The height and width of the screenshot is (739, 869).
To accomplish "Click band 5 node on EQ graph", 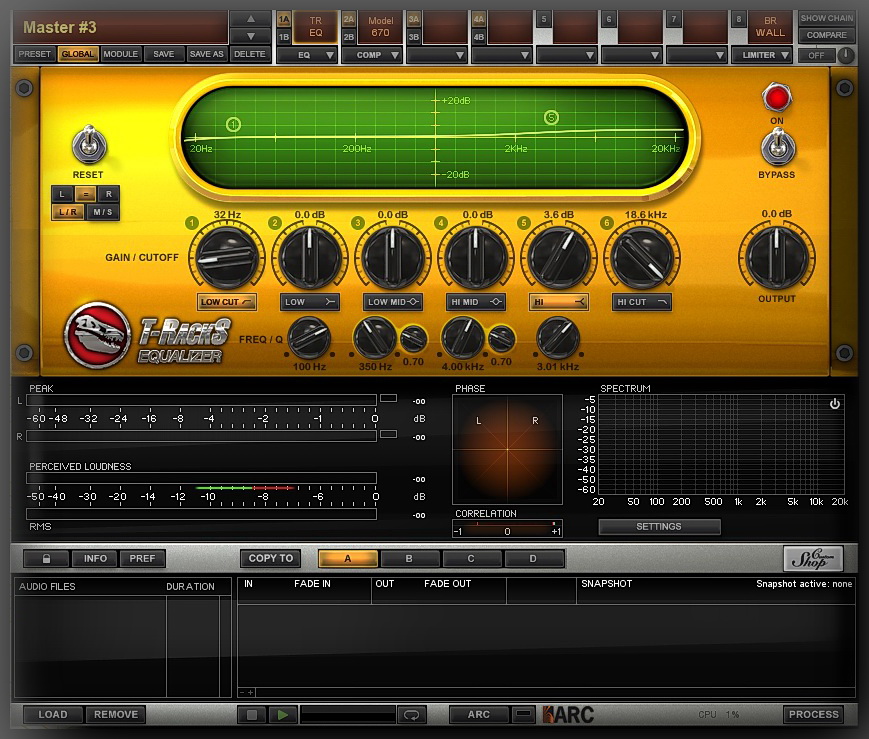I will pyautogui.click(x=551, y=118).
